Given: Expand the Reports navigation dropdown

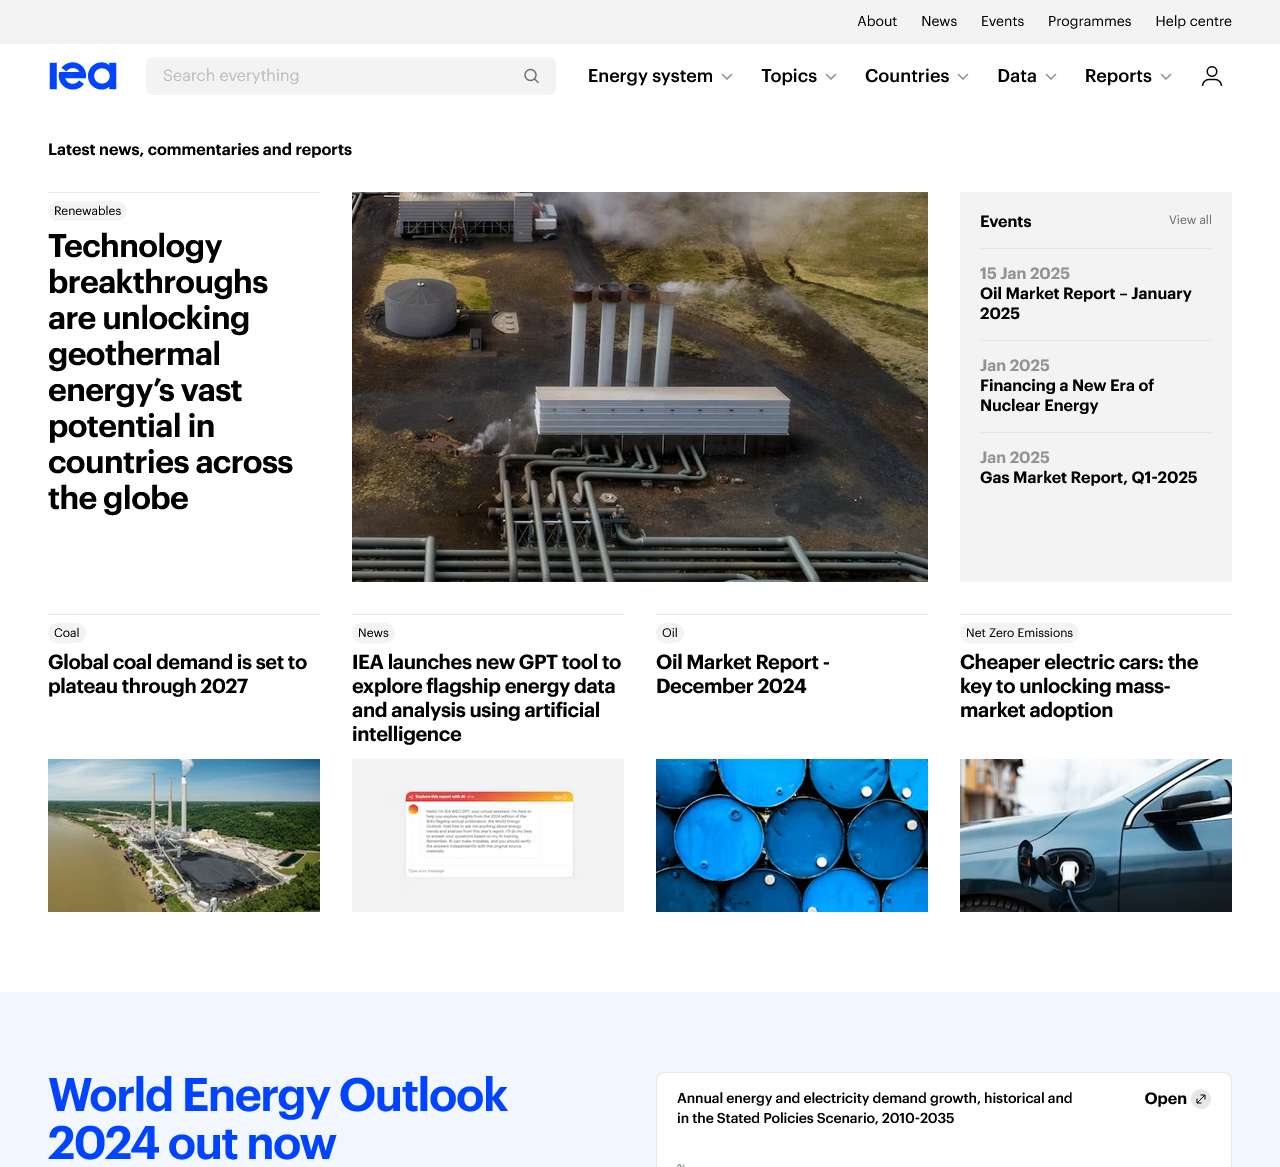Looking at the screenshot, I should (1127, 75).
